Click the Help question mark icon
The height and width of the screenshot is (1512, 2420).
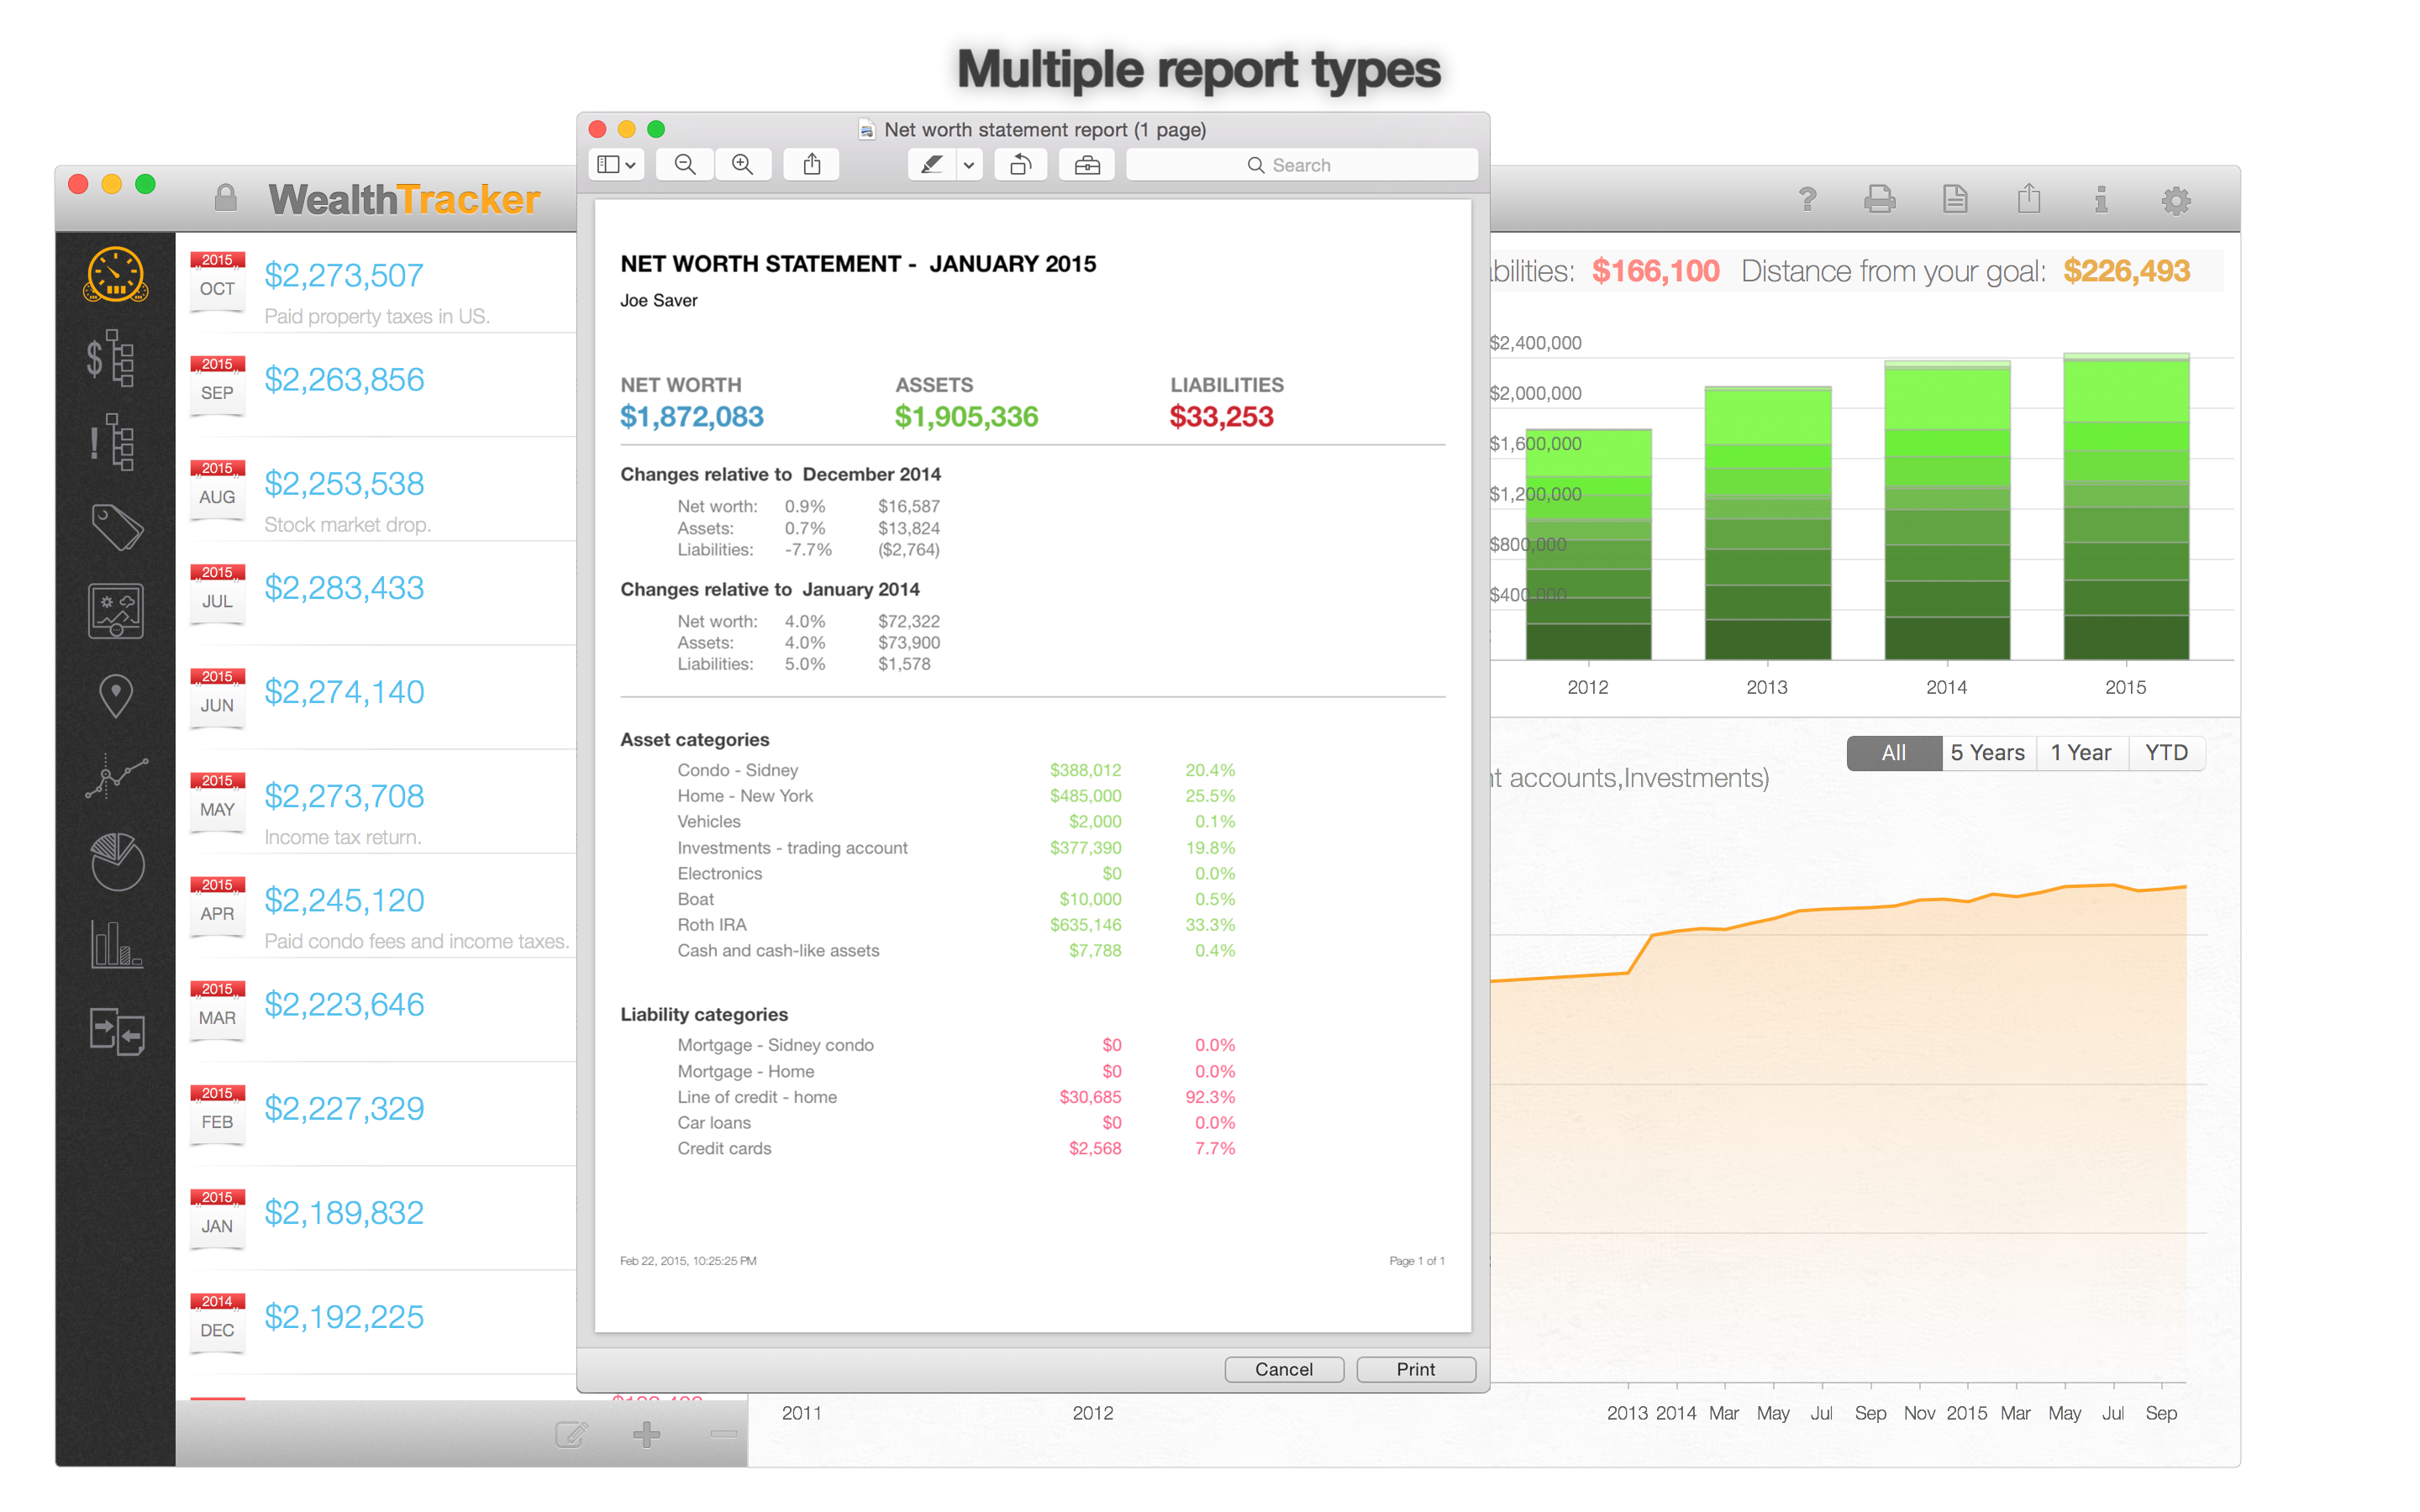(x=1808, y=199)
